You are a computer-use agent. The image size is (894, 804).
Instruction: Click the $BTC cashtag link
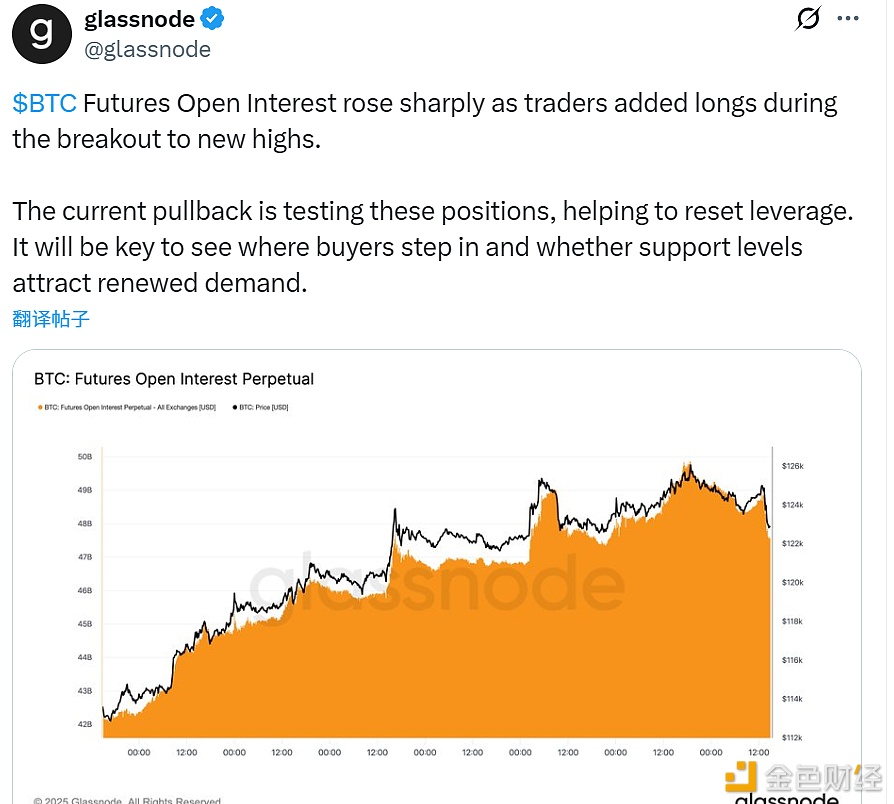pyautogui.click(x=44, y=103)
